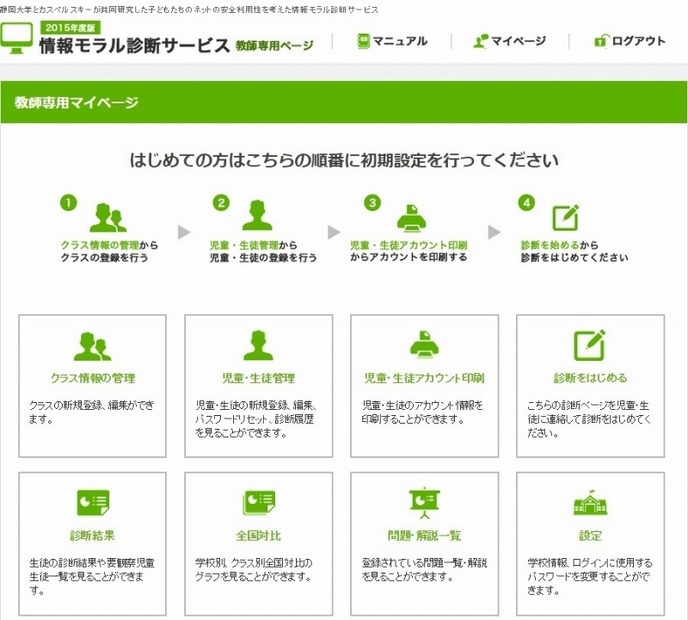Click report icon in 診断結果 card

[93, 503]
